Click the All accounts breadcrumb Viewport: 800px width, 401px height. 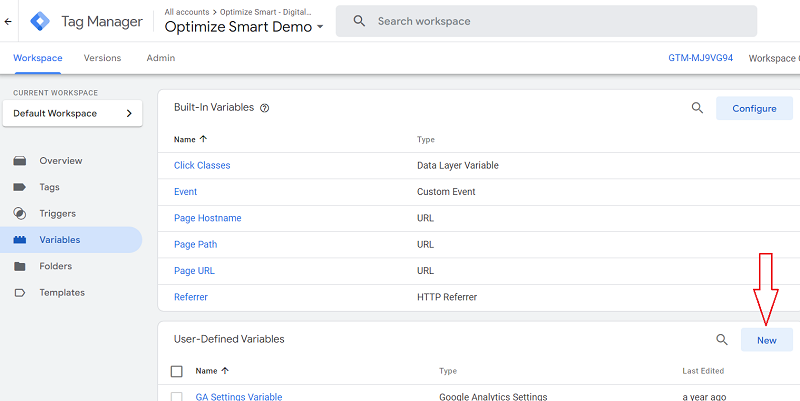click(x=187, y=12)
